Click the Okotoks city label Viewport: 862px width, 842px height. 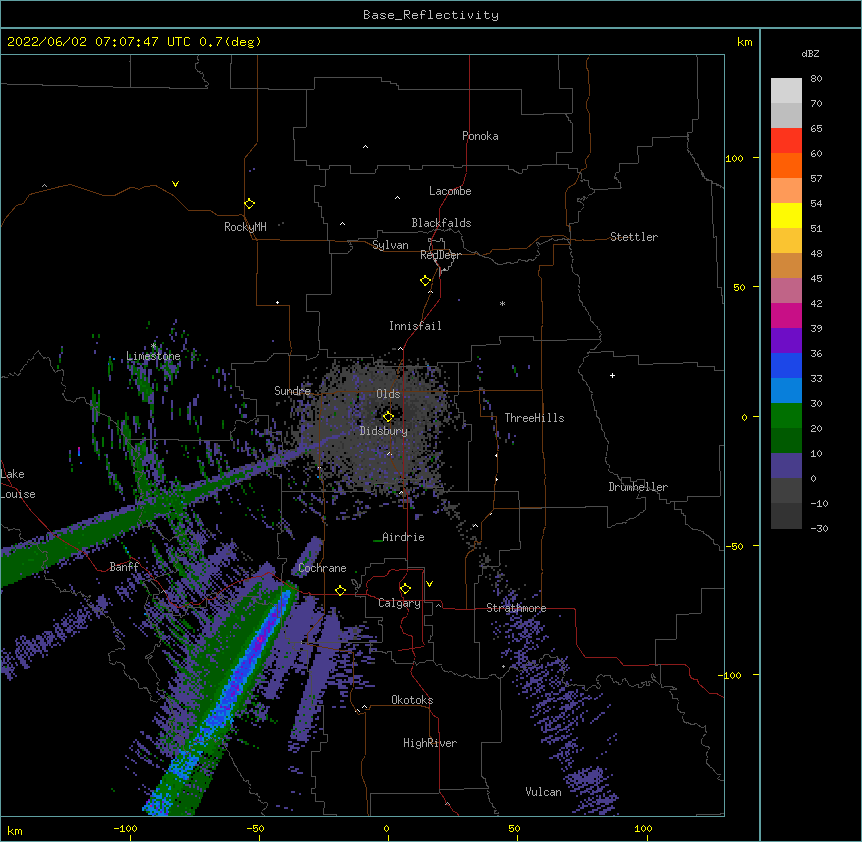pos(412,700)
